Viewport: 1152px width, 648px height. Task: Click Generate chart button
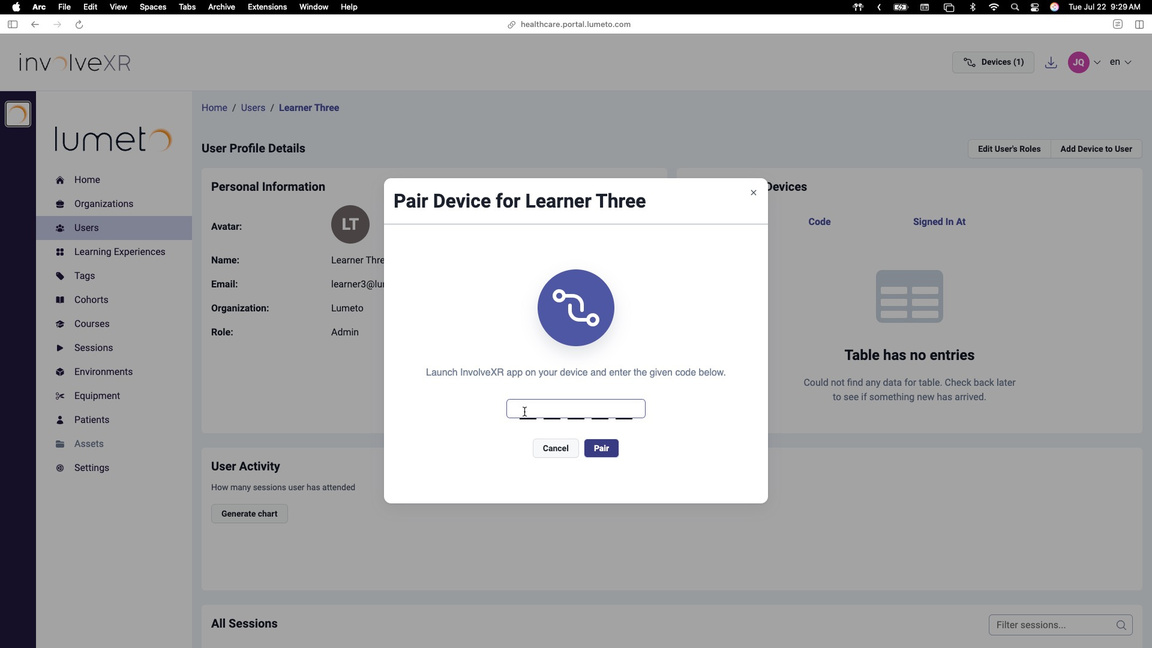(x=249, y=514)
